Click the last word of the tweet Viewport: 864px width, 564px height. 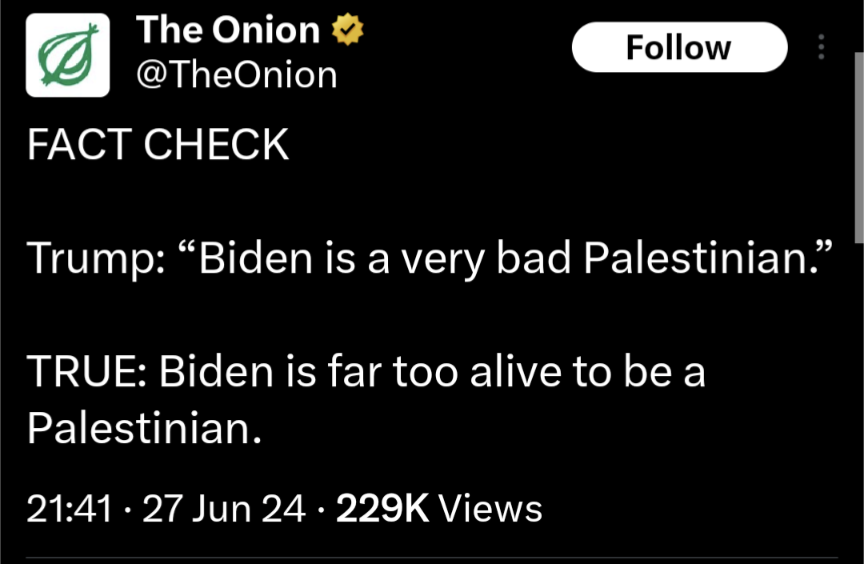click(x=143, y=429)
